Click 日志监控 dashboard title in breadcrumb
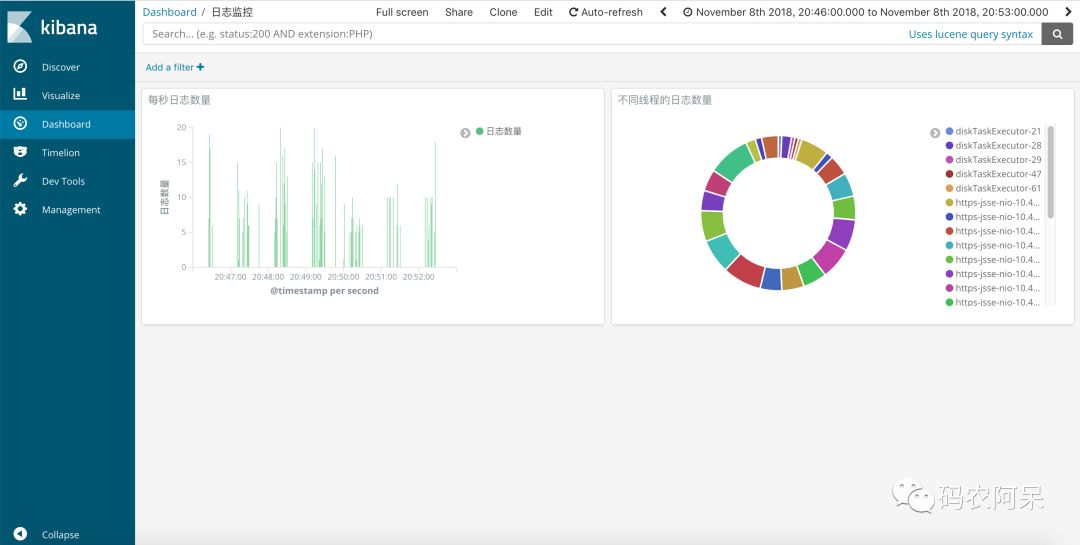 pyautogui.click(x=232, y=12)
